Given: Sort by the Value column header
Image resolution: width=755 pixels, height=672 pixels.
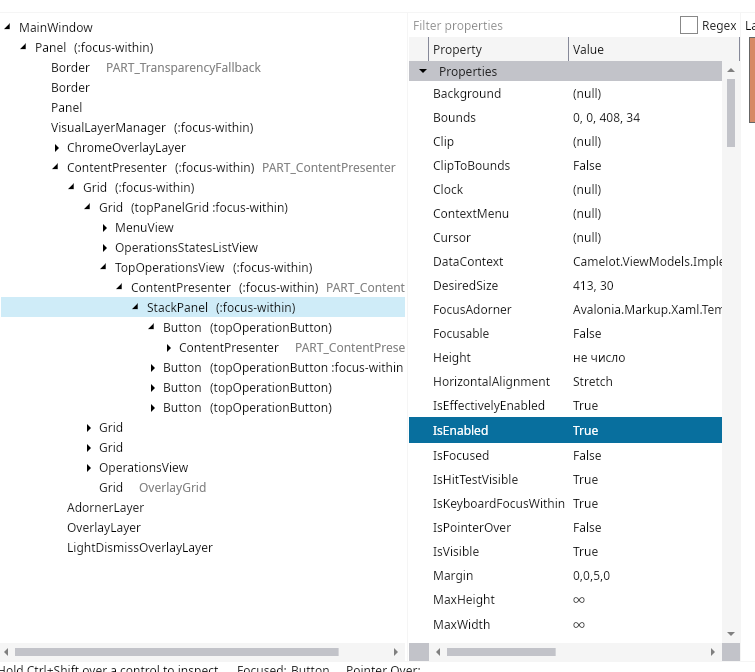Looking at the screenshot, I should click(653, 49).
